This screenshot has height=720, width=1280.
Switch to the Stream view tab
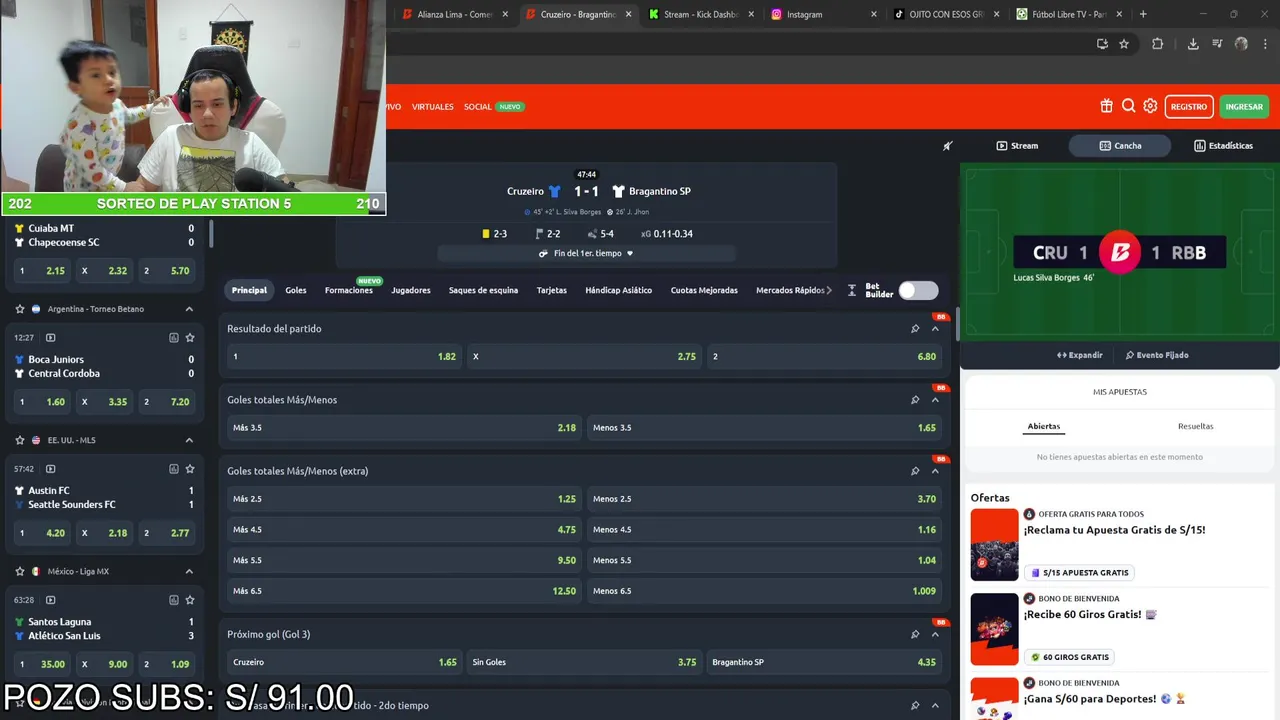pos(1017,146)
